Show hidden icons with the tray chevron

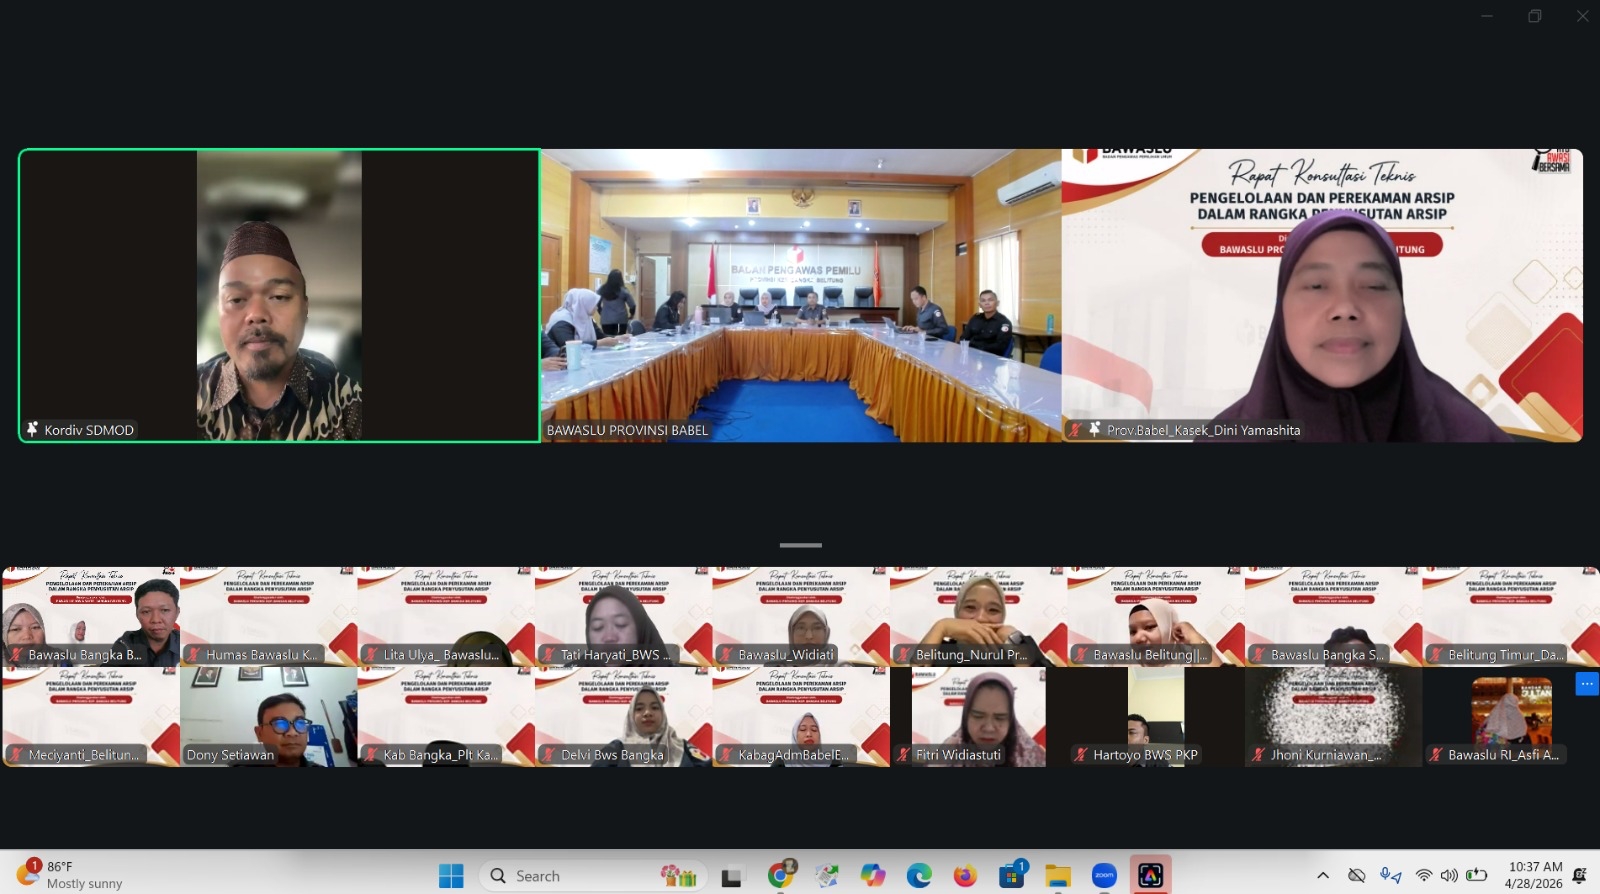1323,876
